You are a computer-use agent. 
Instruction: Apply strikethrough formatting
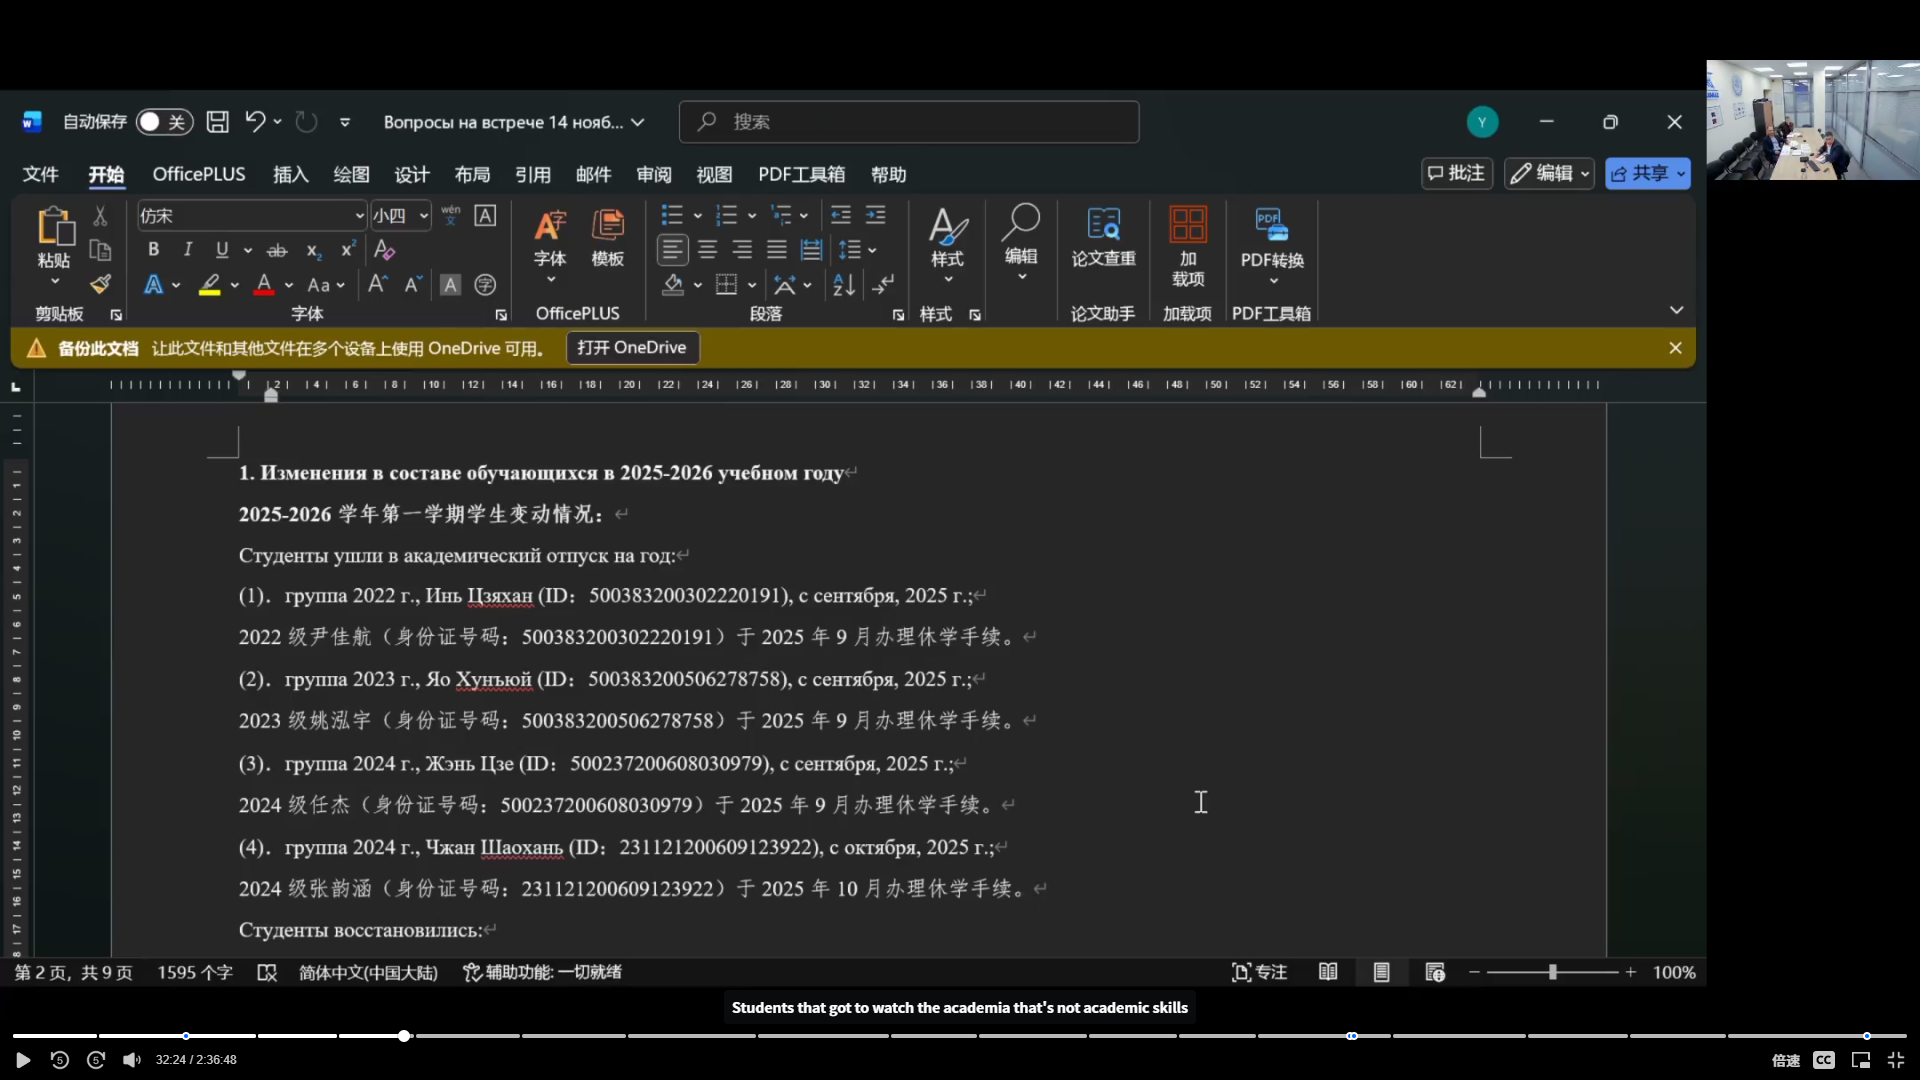pyautogui.click(x=277, y=250)
